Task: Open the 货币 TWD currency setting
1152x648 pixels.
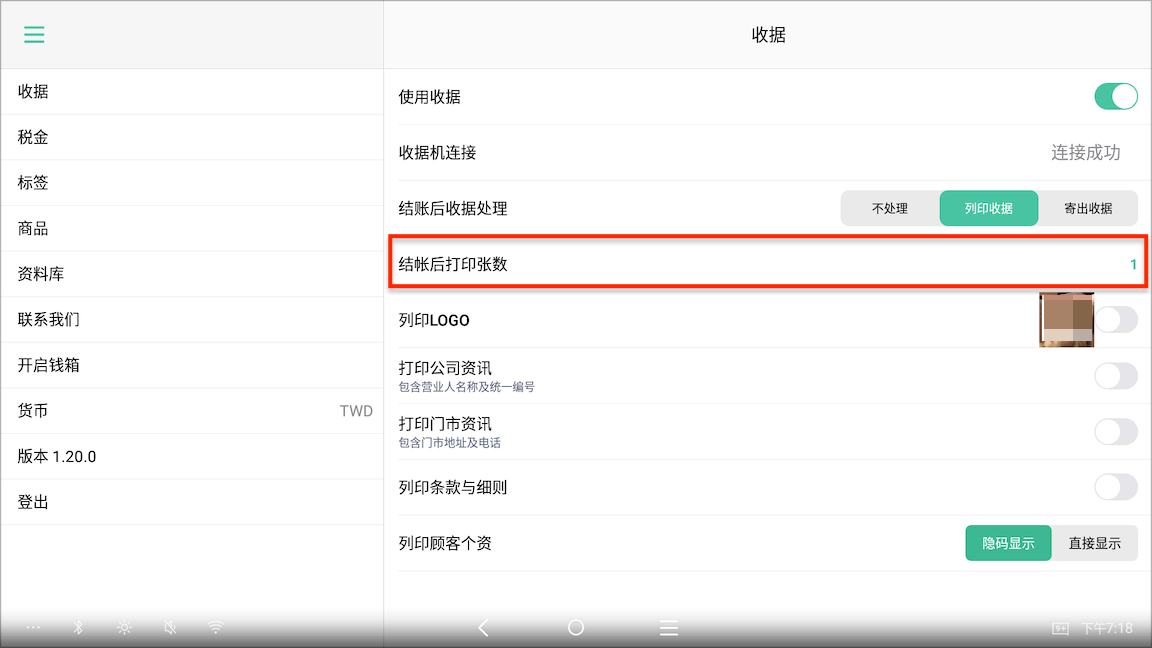Action: [192, 411]
